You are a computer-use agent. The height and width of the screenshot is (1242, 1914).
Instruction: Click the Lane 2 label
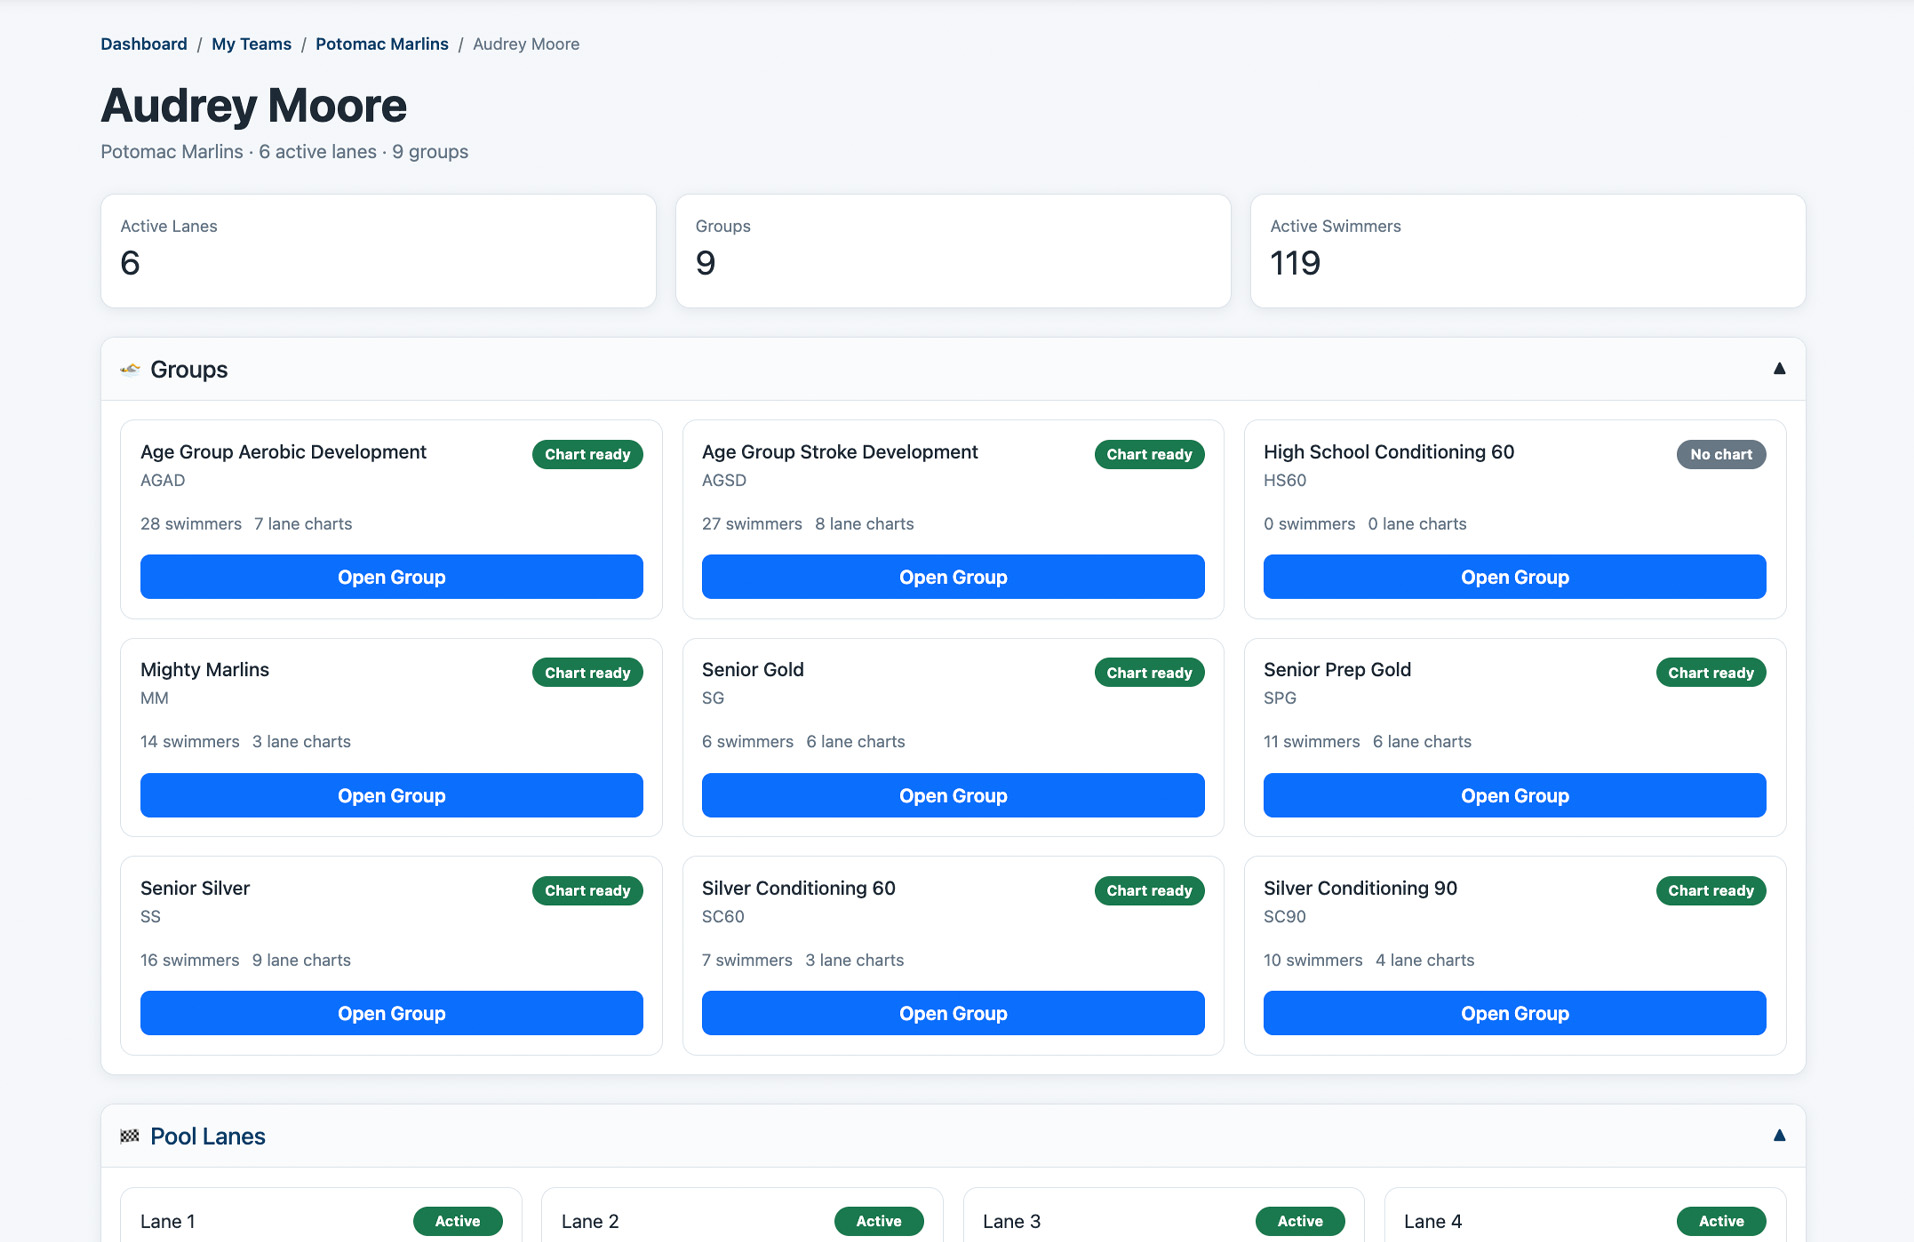(590, 1221)
